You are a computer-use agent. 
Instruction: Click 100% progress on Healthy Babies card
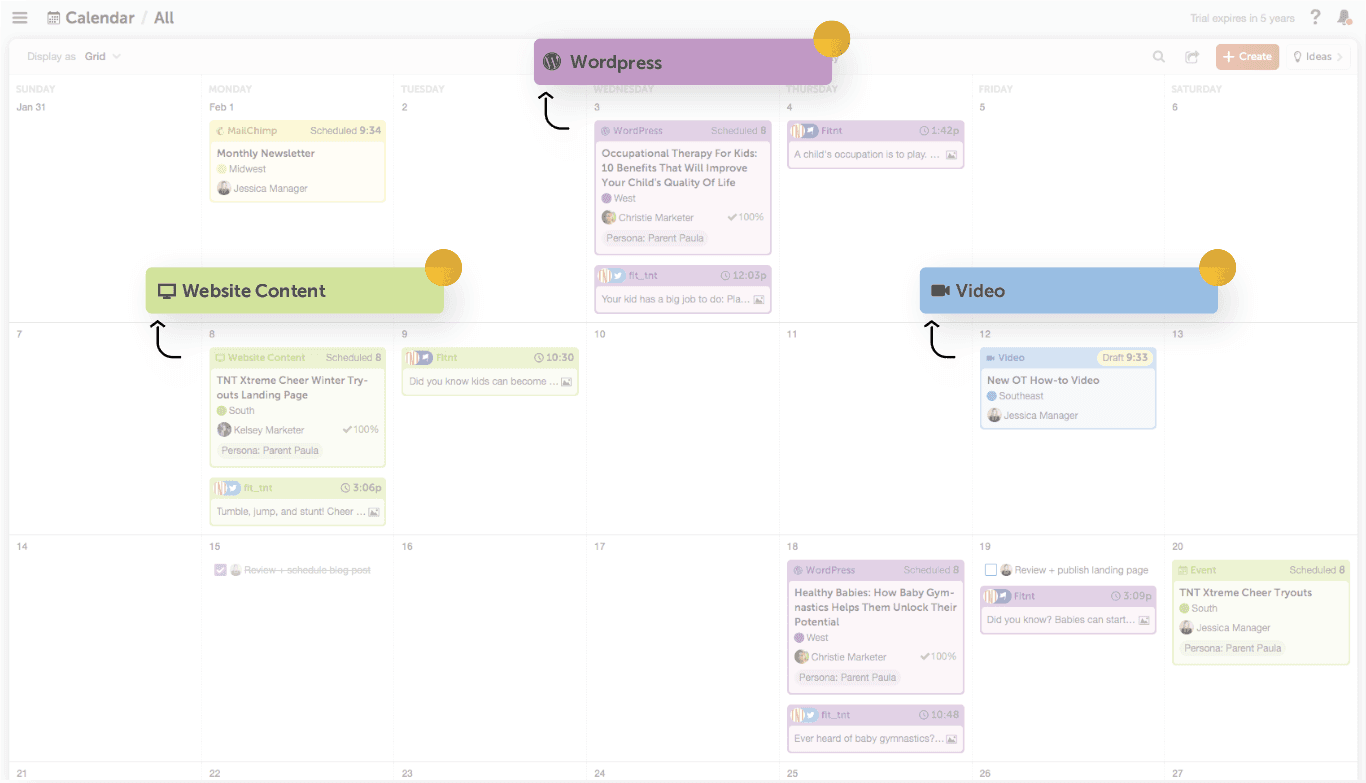tap(938, 657)
